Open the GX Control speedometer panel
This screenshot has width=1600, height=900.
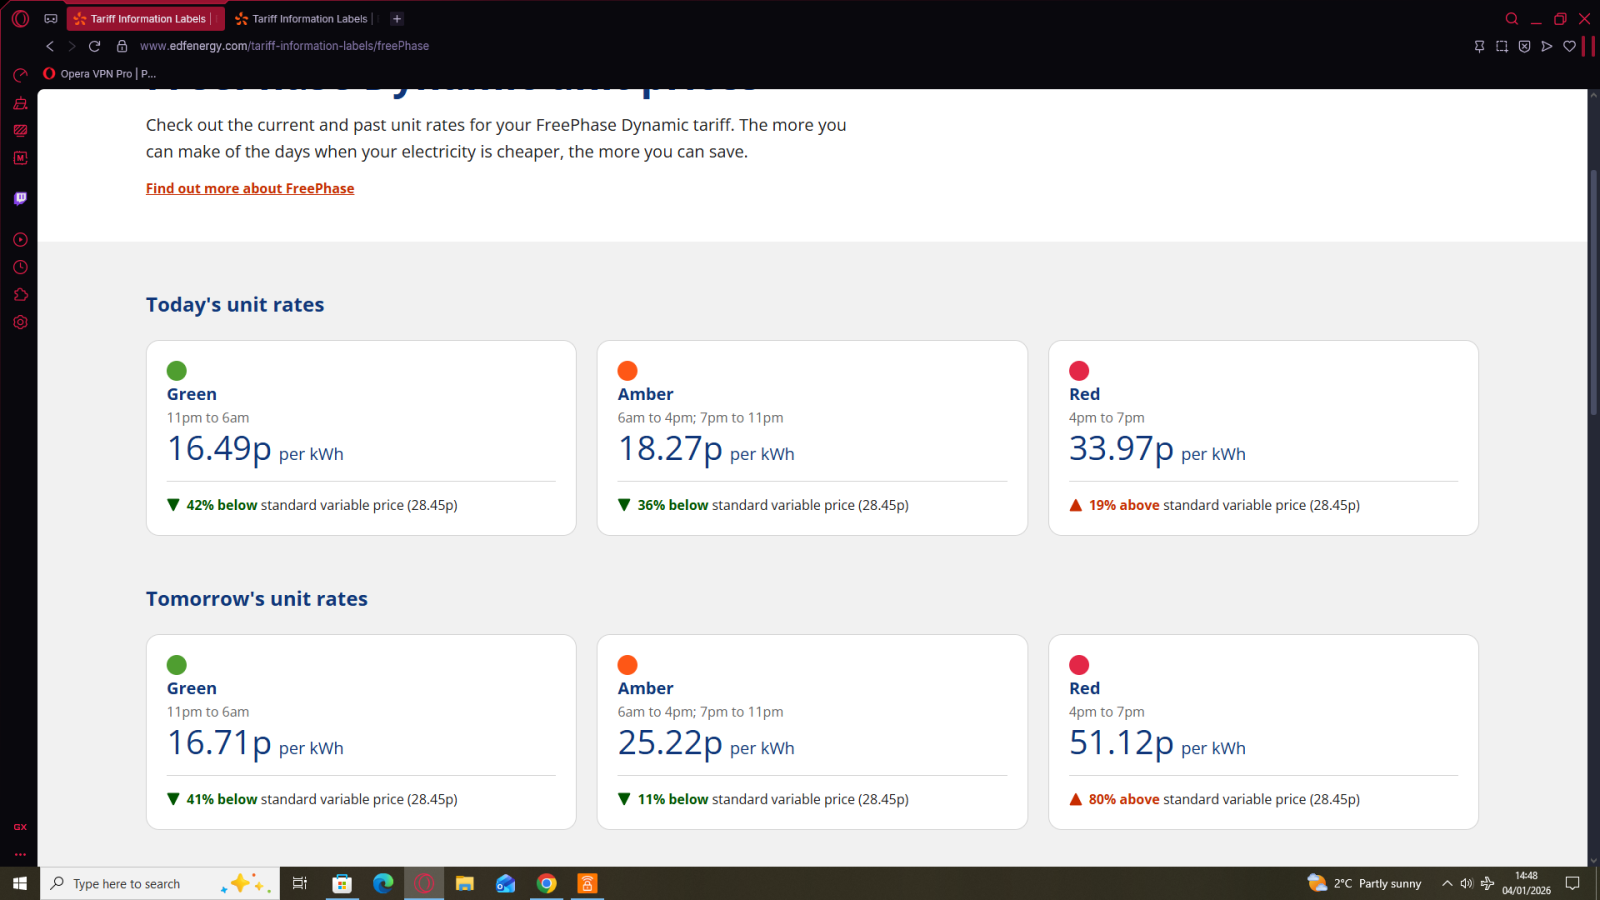click(20, 75)
